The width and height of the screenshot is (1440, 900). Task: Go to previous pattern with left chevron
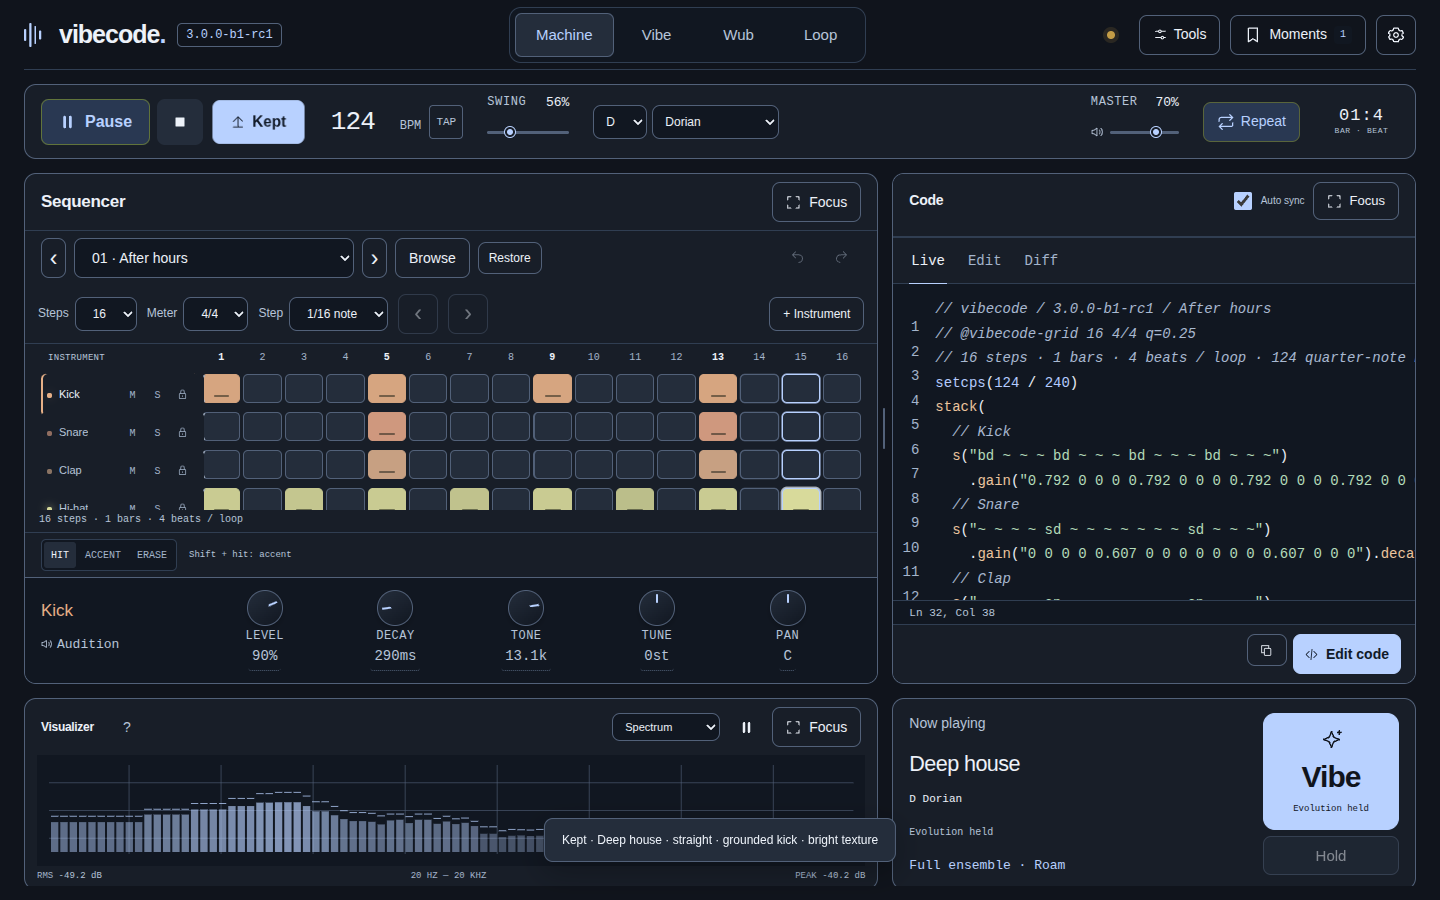[x=54, y=258]
